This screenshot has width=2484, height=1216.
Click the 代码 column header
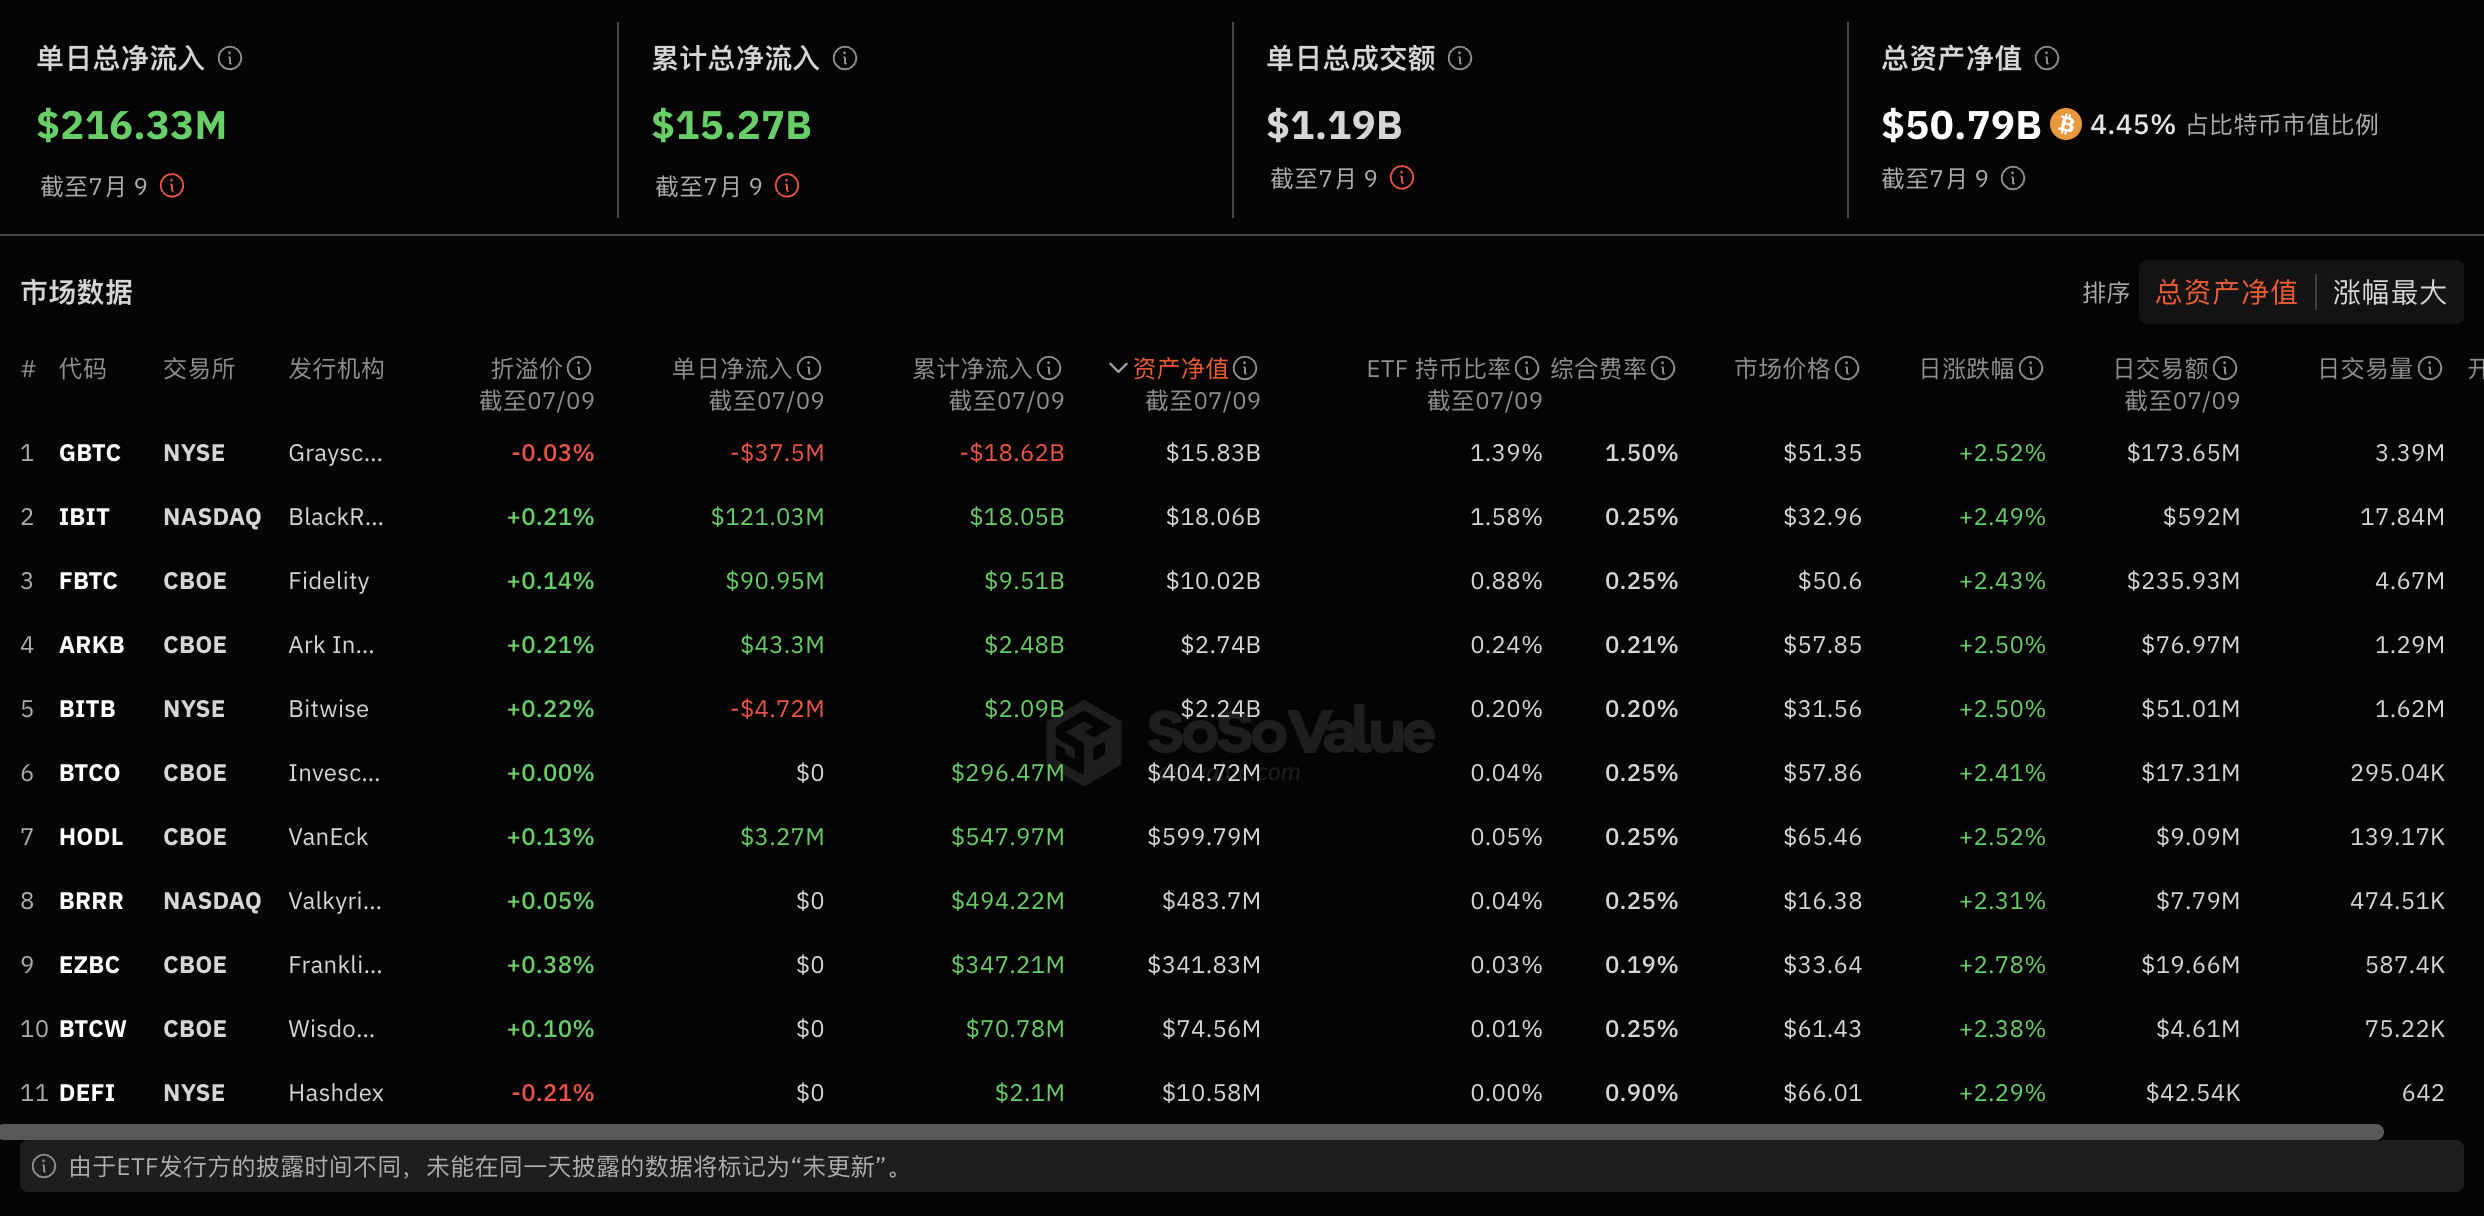click(x=82, y=369)
